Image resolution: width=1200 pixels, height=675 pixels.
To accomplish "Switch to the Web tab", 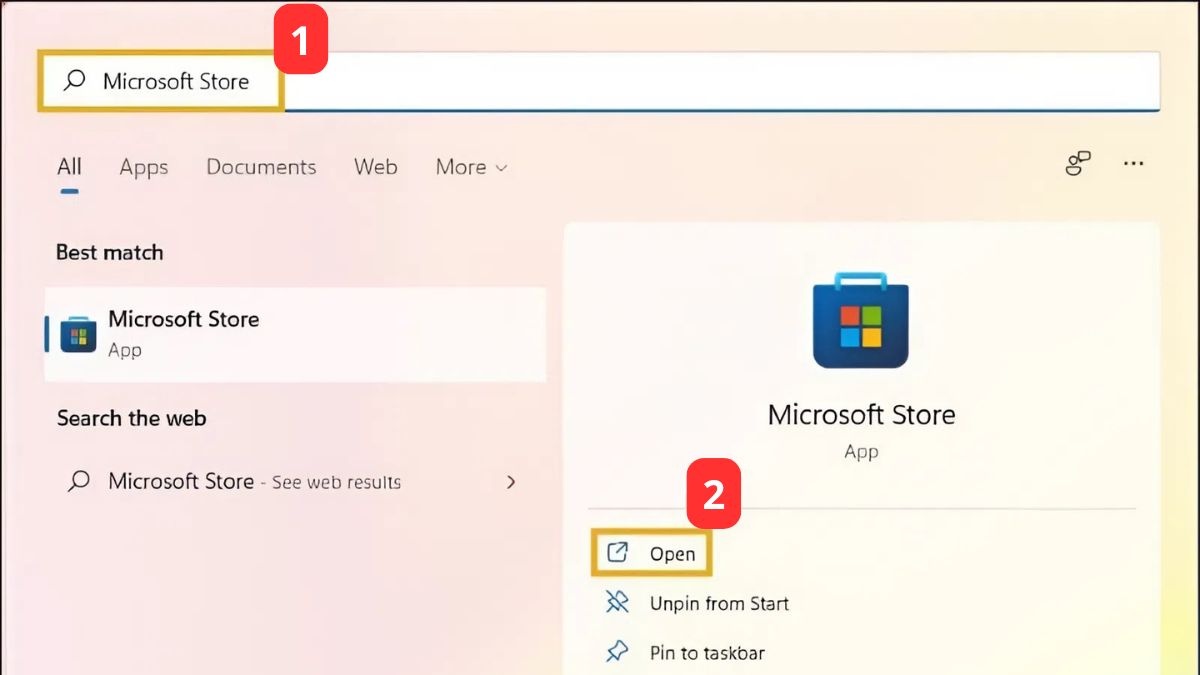I will [376, 167].
